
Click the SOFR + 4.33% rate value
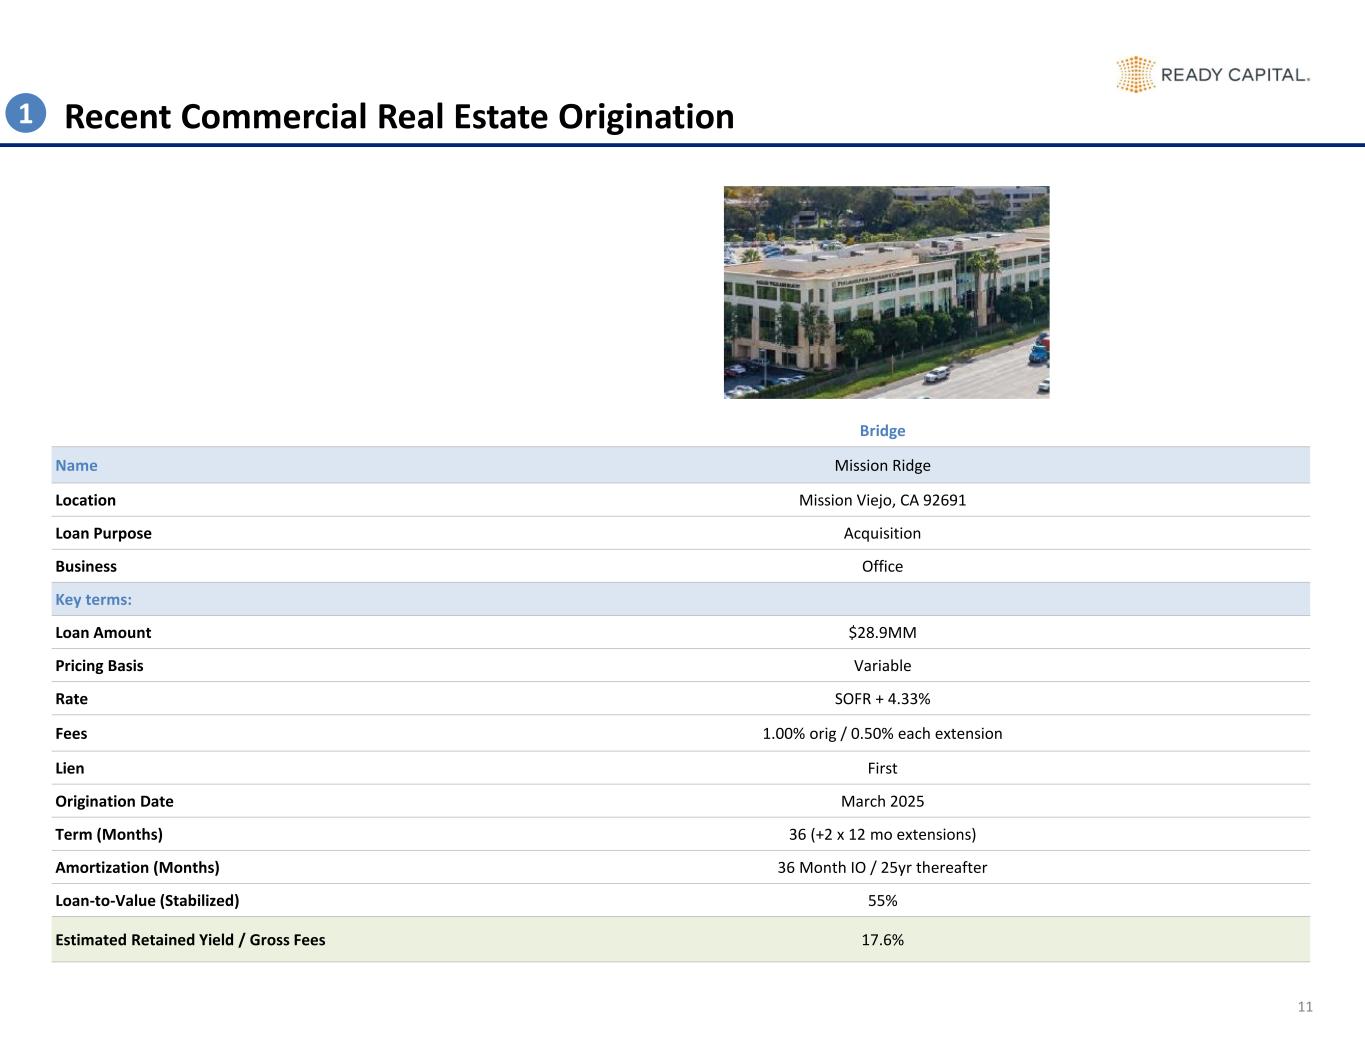(x=882, y=699)
